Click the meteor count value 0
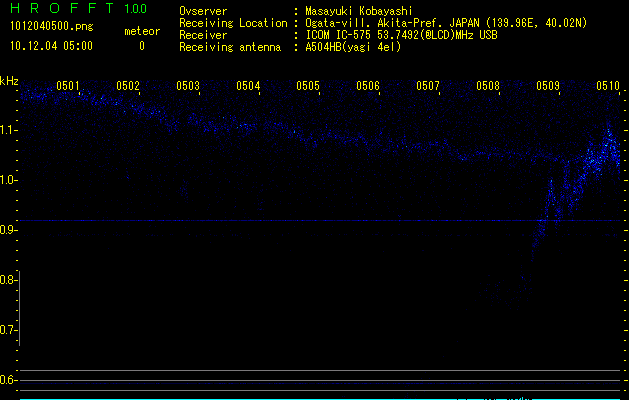Viewport: 629px width, 400px height. tap(142, 46)
